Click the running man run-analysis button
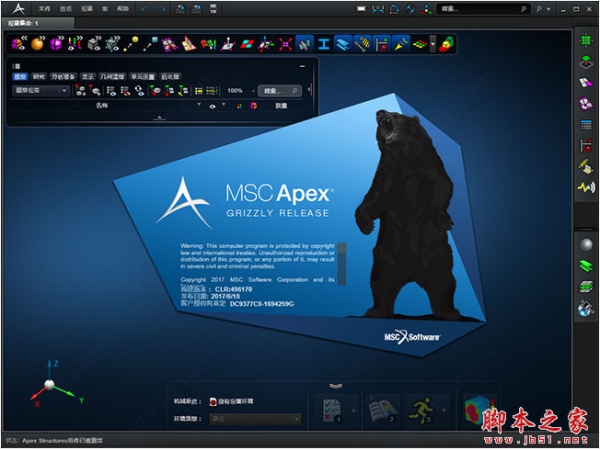Image resolution: width=600 pixels, height=450 pixels. pyautogui.click(x=418, y=409)
